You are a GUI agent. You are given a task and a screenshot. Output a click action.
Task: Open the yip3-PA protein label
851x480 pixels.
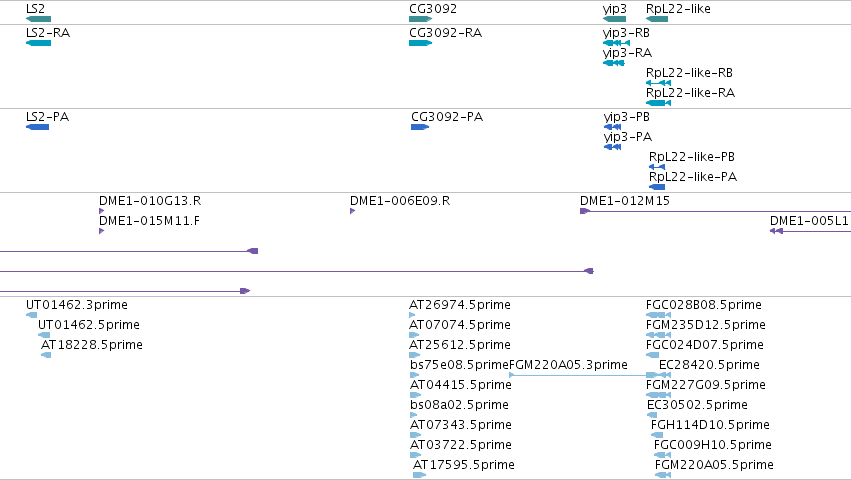point(627,137)
